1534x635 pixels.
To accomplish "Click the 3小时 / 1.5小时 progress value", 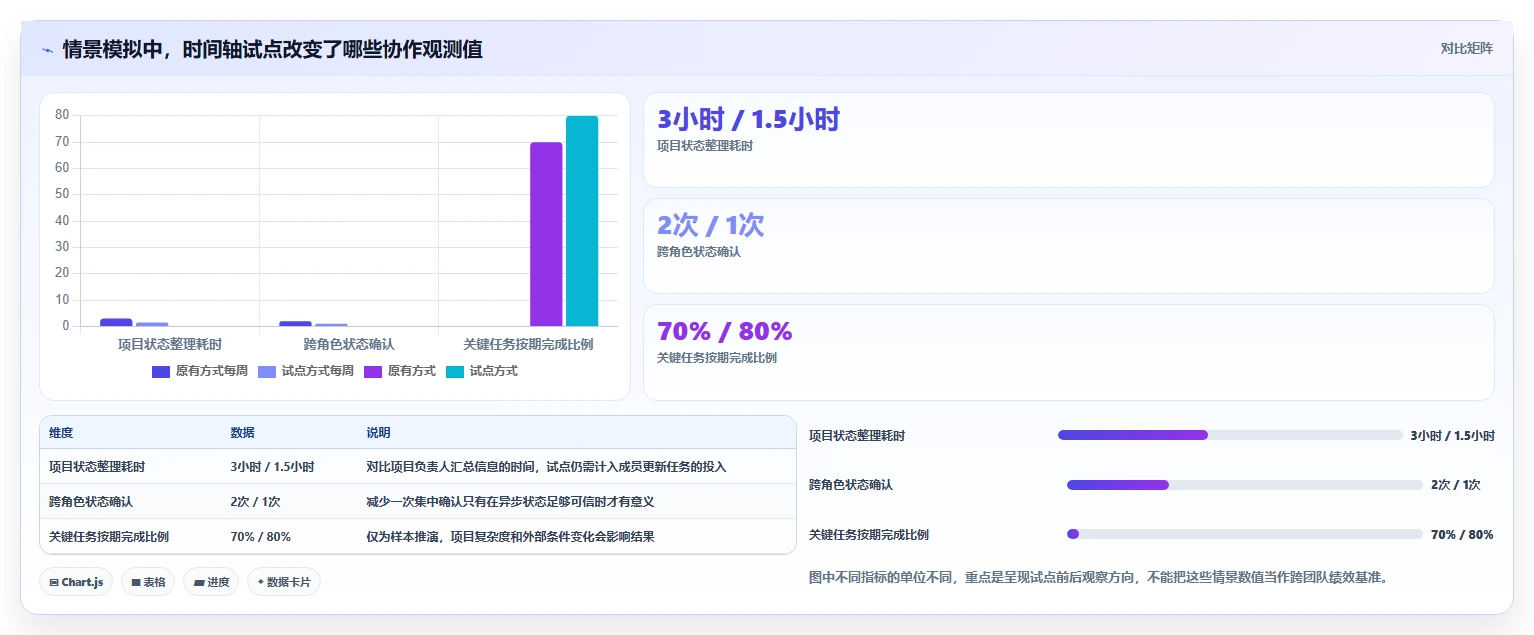I will pos(1452,436).
